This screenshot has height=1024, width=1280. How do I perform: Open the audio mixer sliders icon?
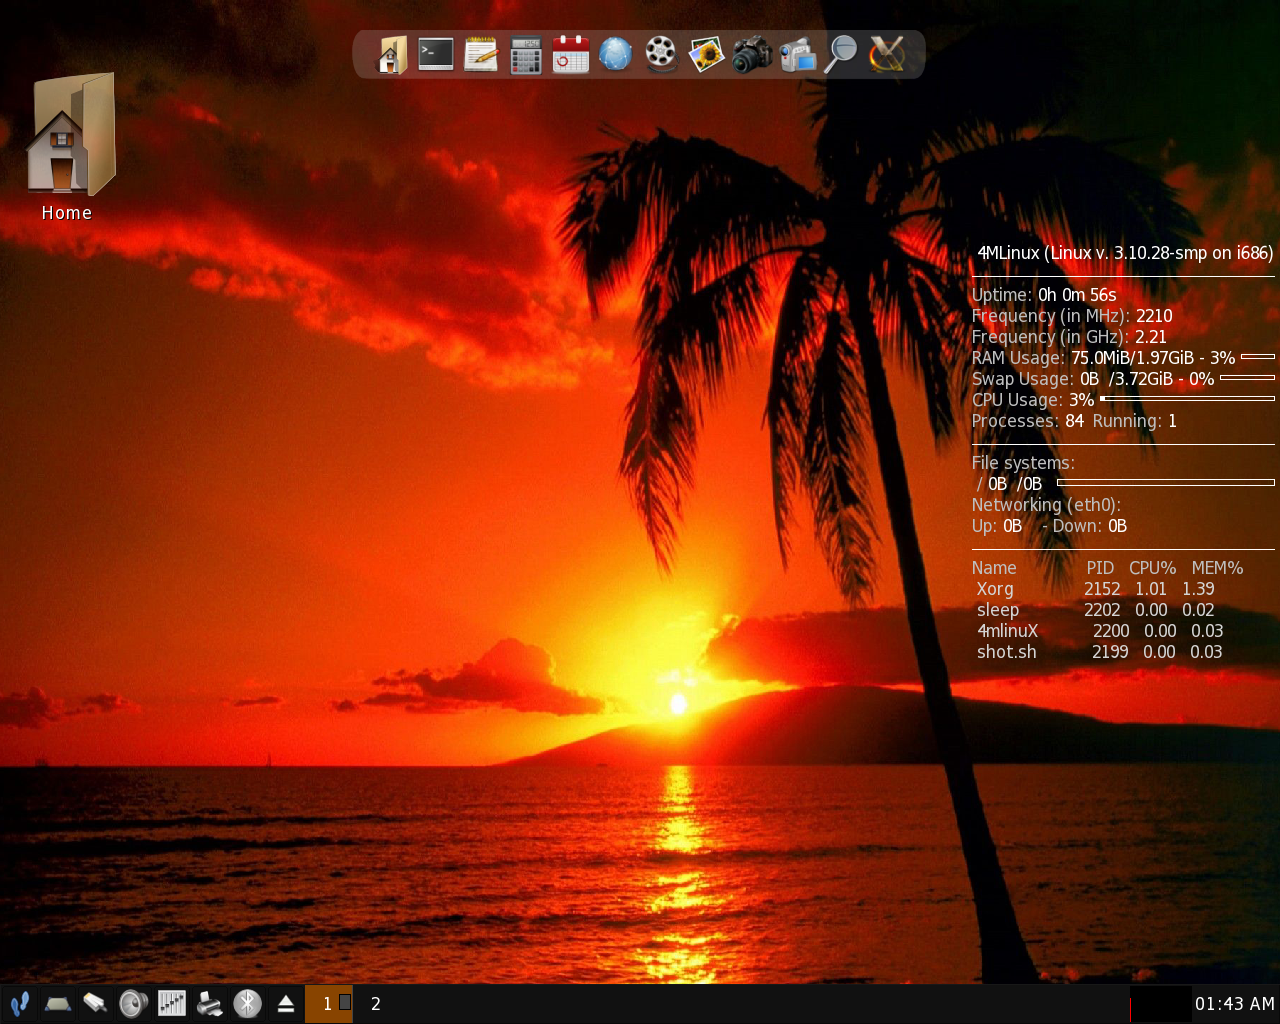click(172, 1003)
